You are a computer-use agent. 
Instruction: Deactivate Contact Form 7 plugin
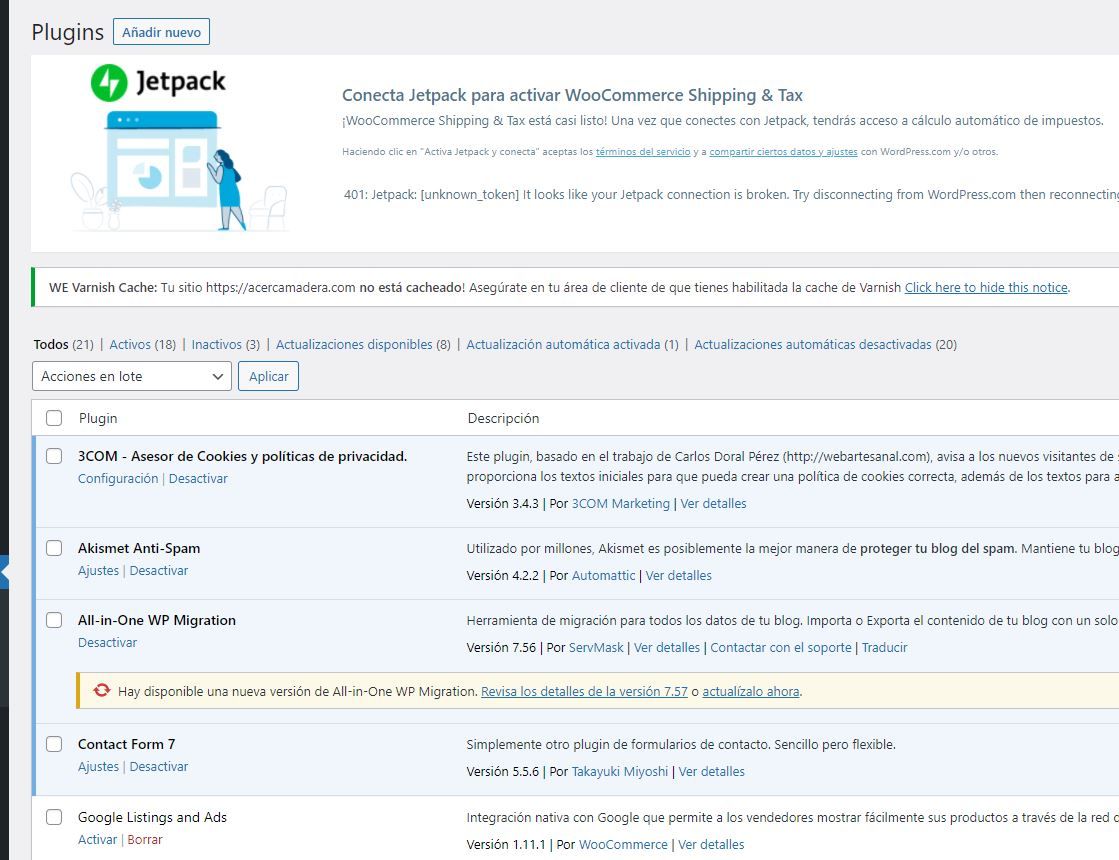pyautogui.click(x=158, y=767)
